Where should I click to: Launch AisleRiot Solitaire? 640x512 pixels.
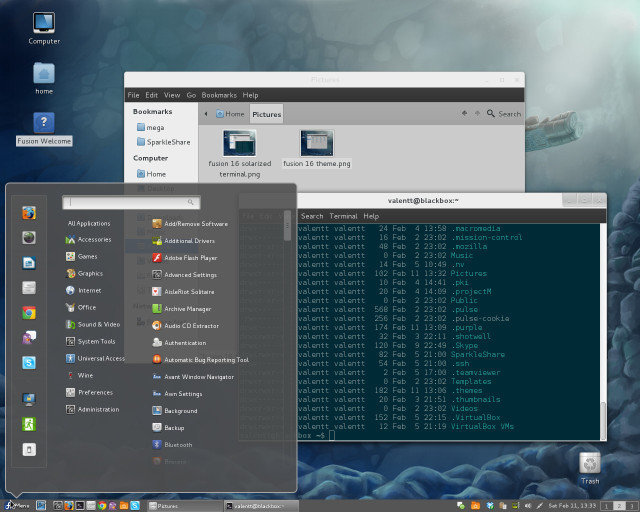pos(183,292)
